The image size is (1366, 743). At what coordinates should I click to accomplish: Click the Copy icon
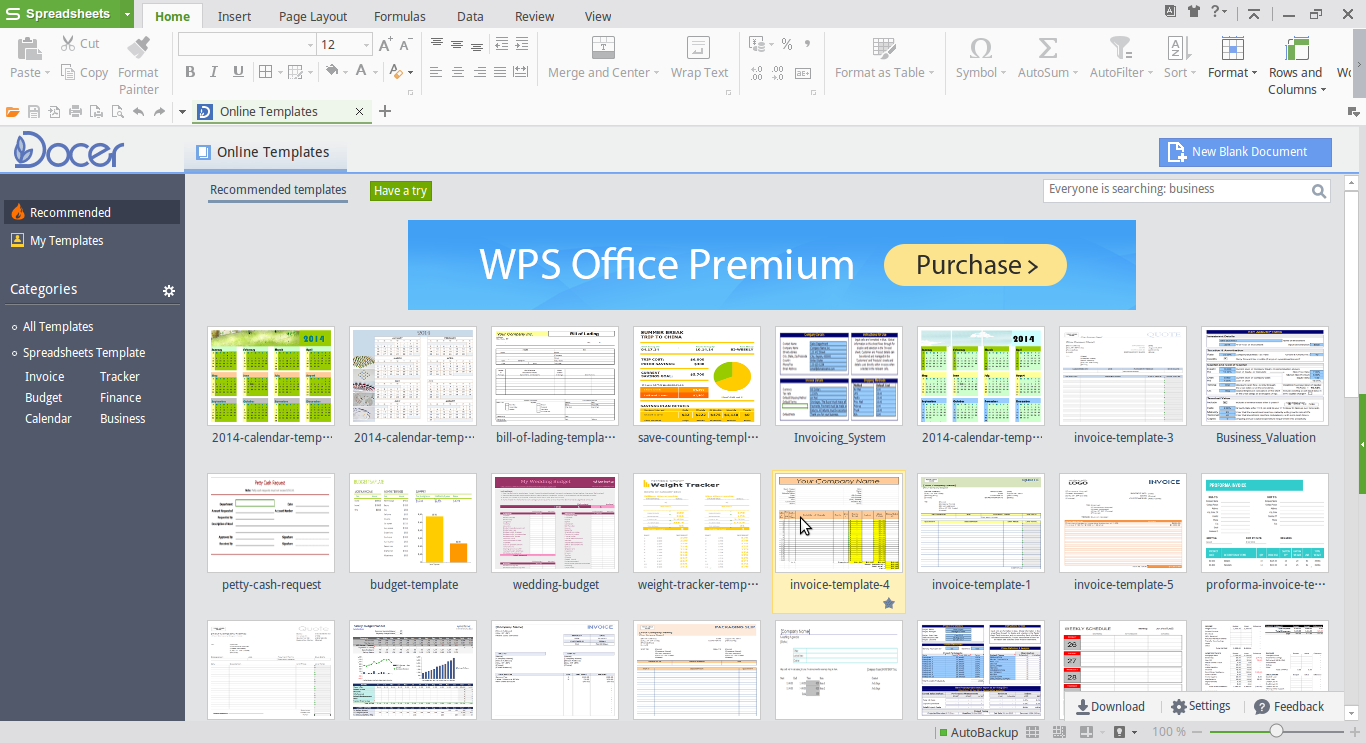pyautogui.click(x=68, y=72)
